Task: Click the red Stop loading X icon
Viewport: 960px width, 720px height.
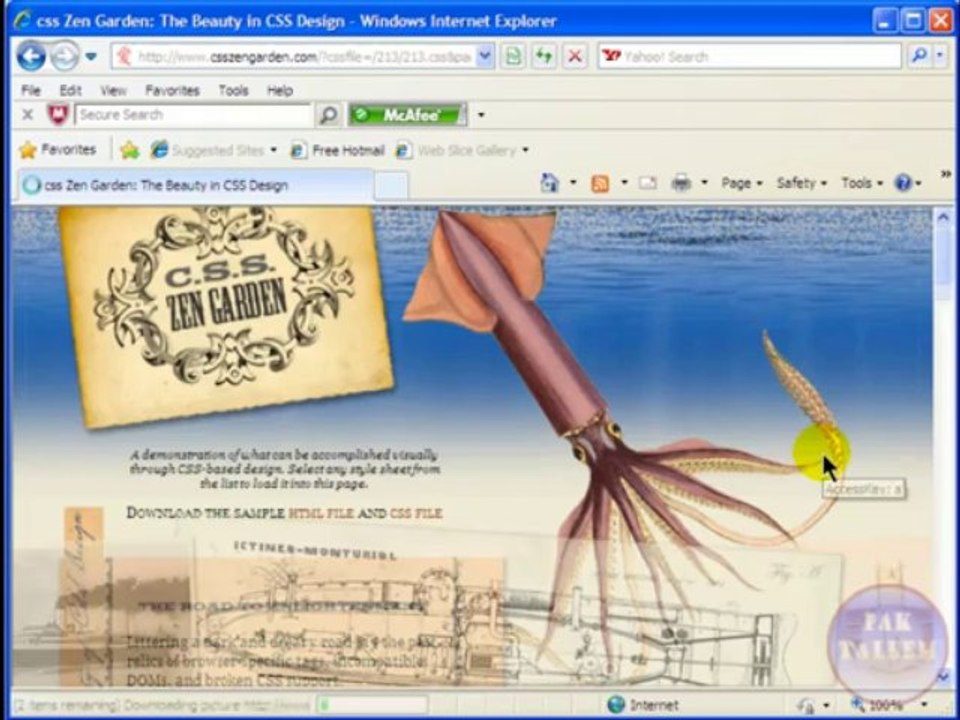Action: tap(574, 57)
